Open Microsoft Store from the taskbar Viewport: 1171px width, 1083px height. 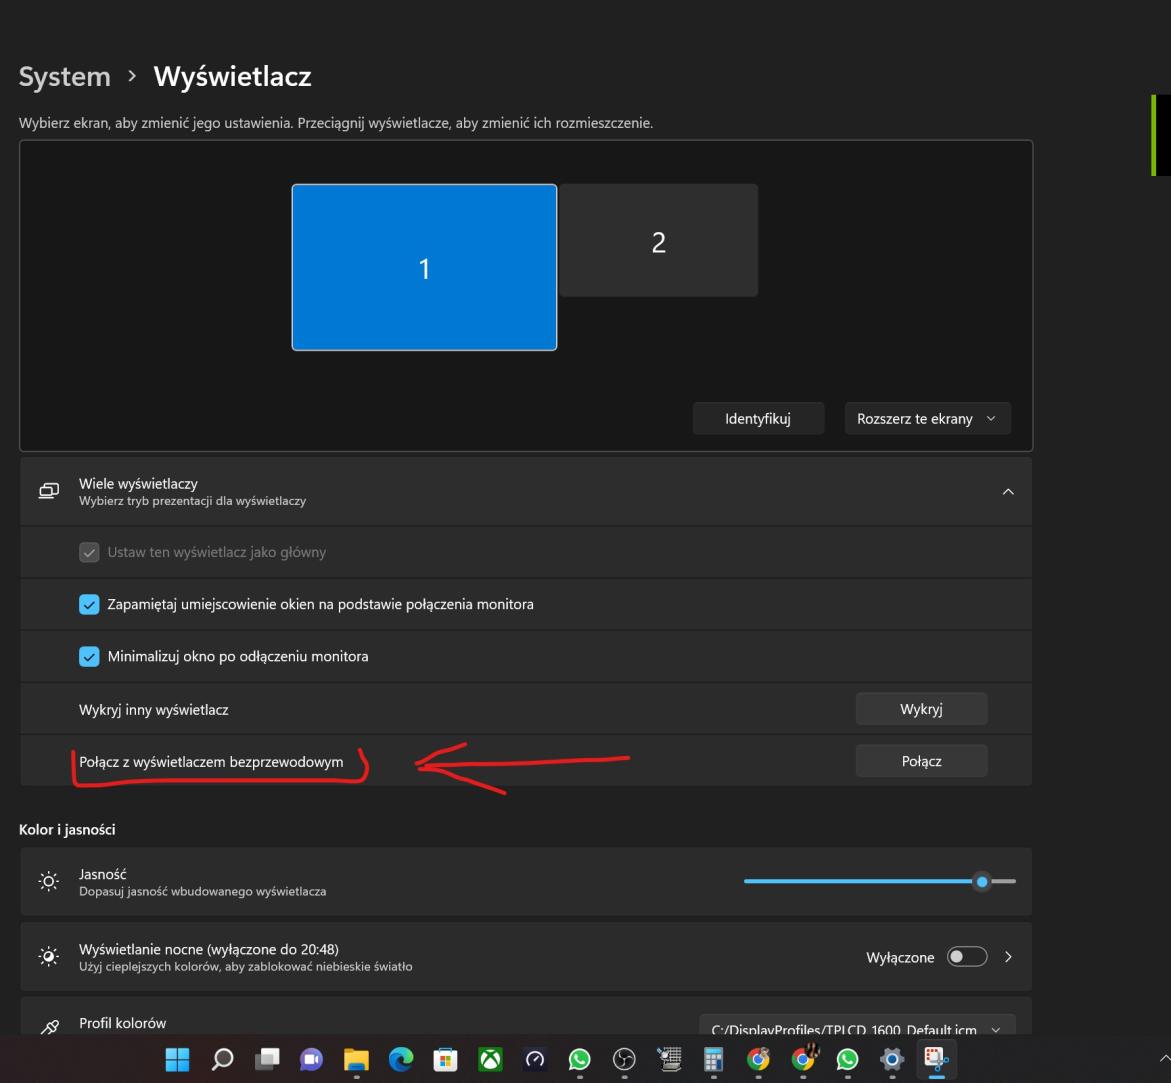pyautogui.click(x=447, y=1059)
